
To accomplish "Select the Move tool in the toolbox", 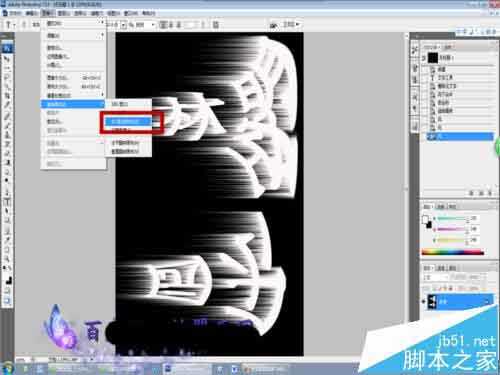I will tap(7, 59).
